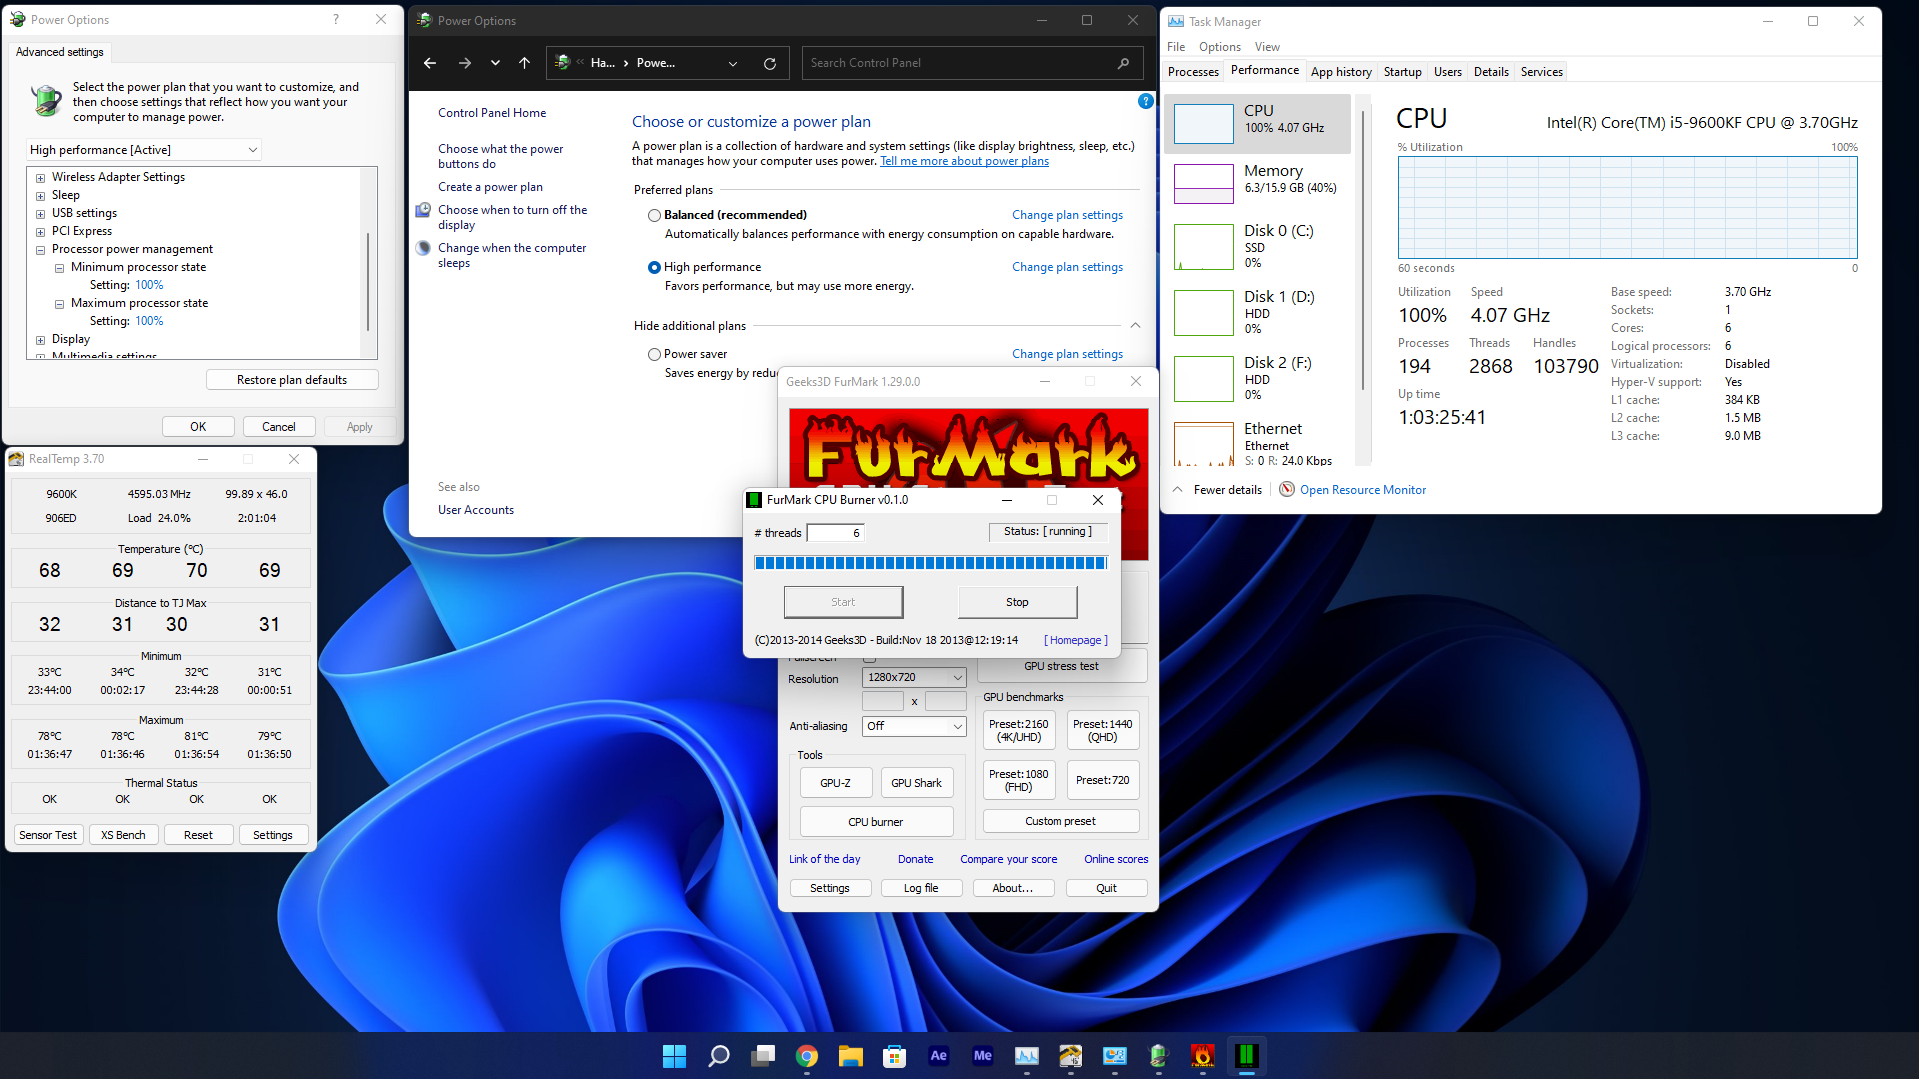Open Microsoft Store from the taskbar
The image size is (1919, 1079).
894,1055
